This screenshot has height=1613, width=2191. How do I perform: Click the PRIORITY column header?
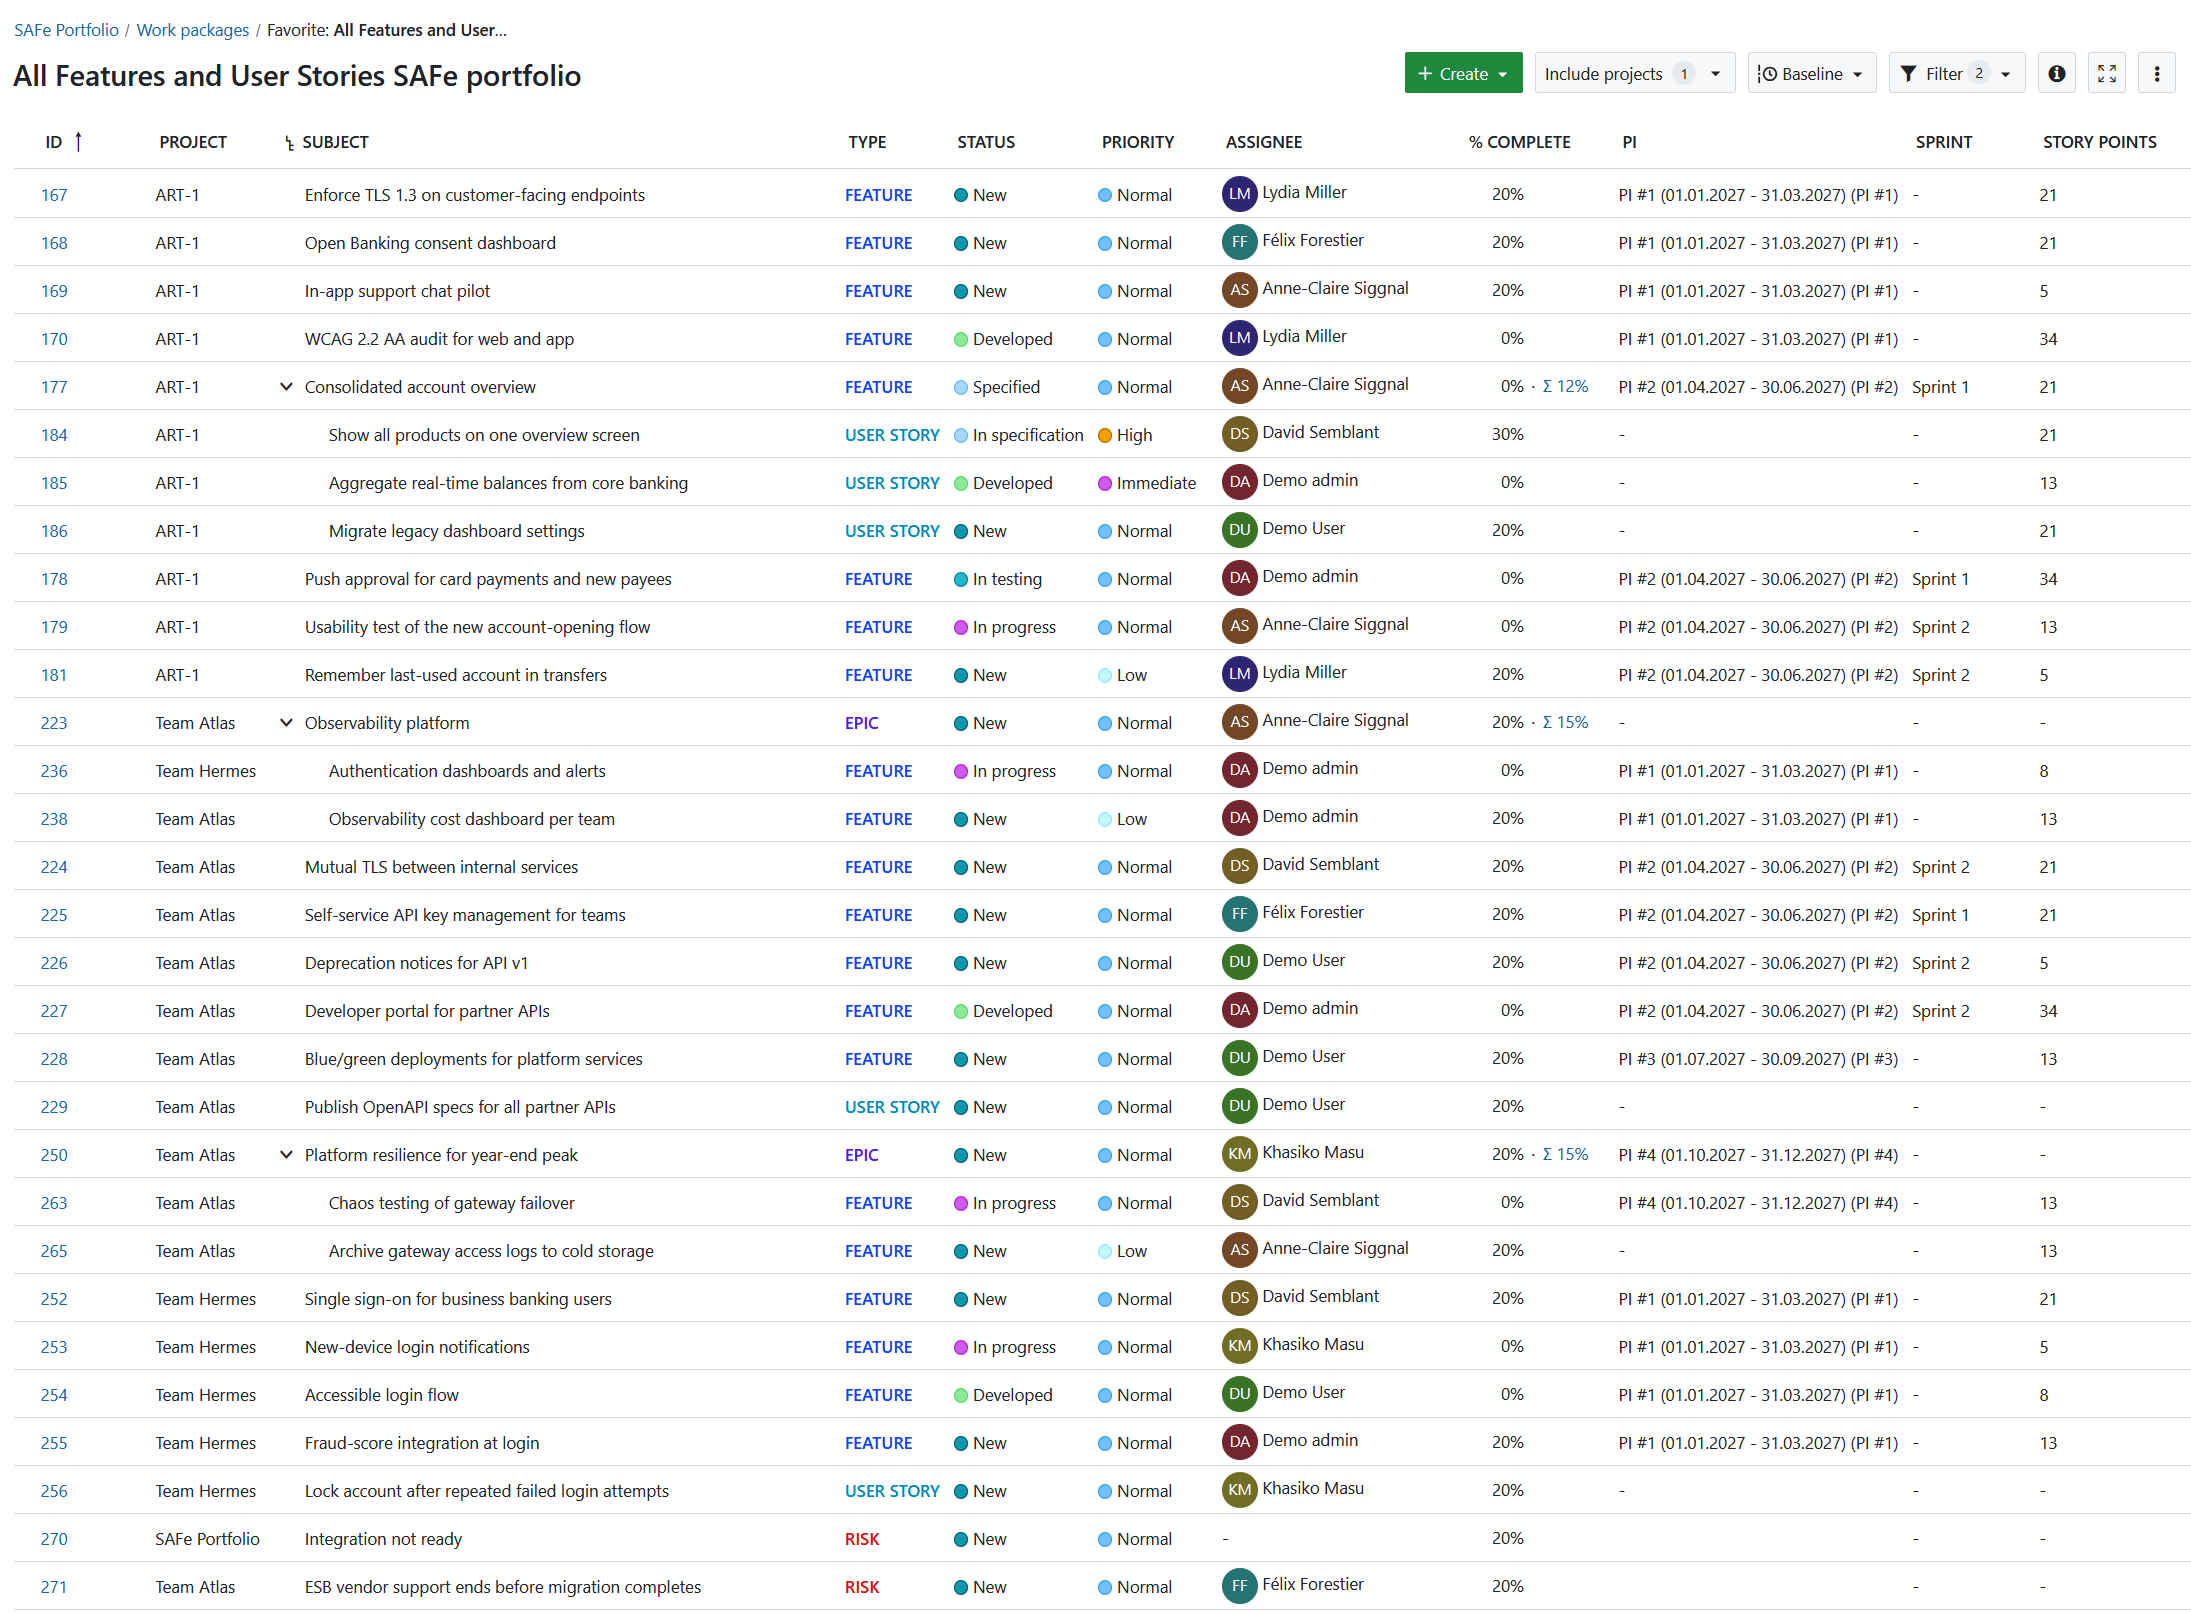point(1137,142)
